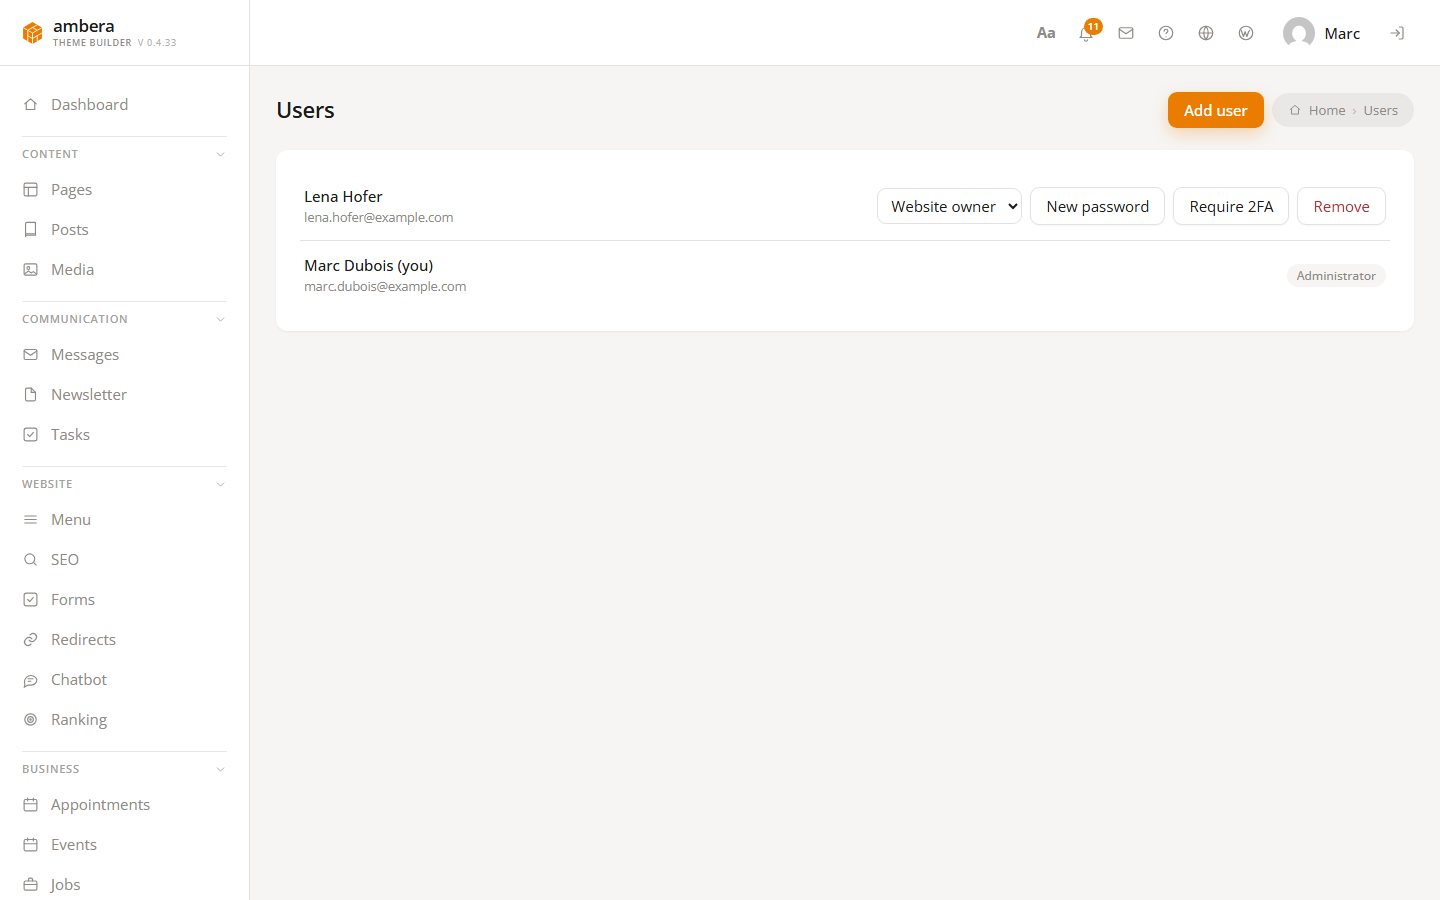
Task: Click the ambera cube logo
Action: (33, 33)
